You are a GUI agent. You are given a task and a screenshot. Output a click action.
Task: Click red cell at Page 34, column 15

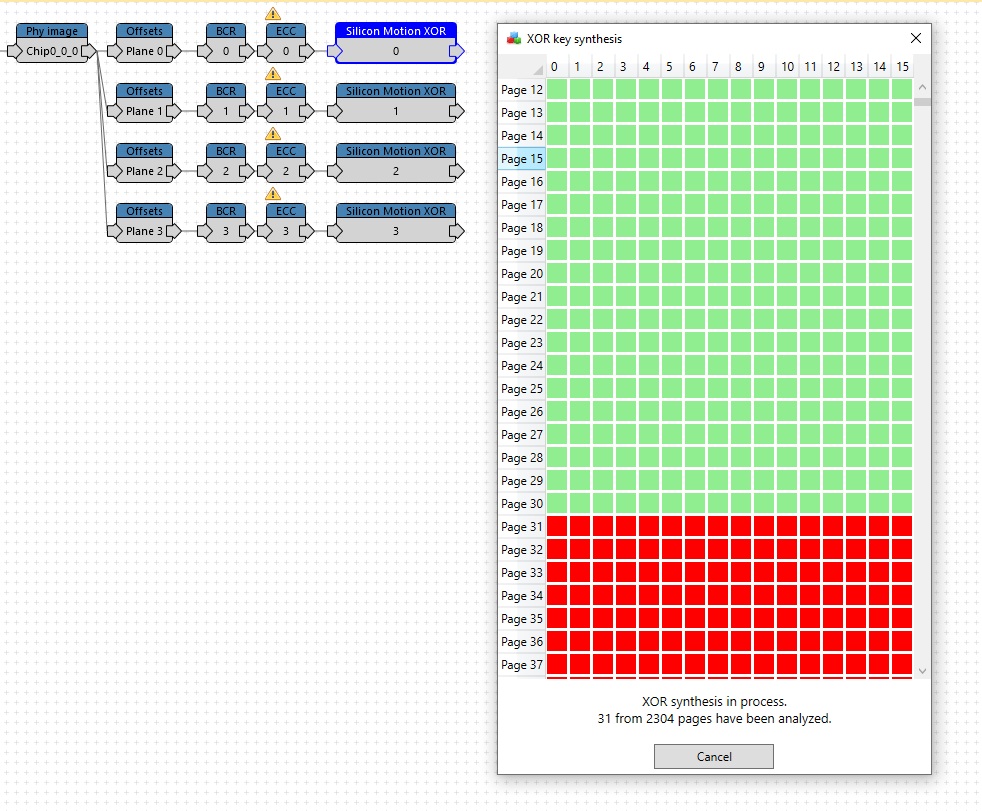902,596
